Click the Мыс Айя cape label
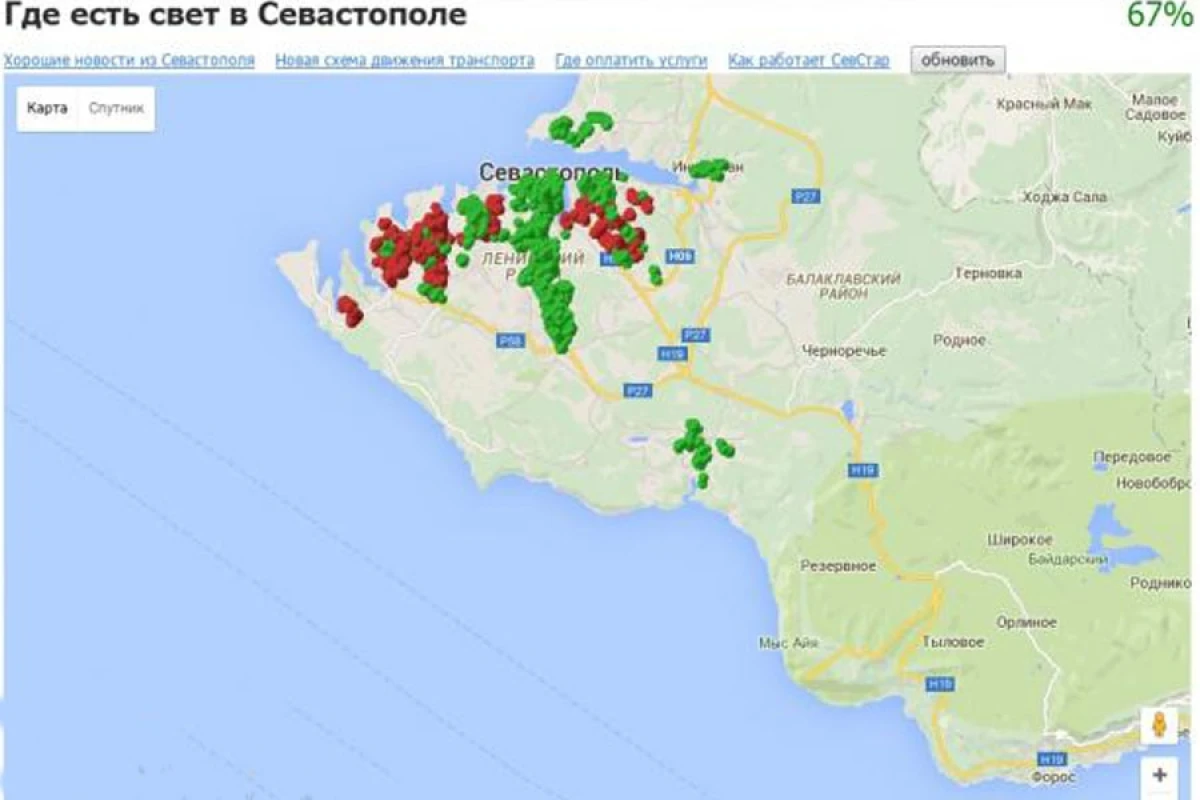Image resolution: width=1200 pixels, height=800 pixels. [x=788, y=642]
